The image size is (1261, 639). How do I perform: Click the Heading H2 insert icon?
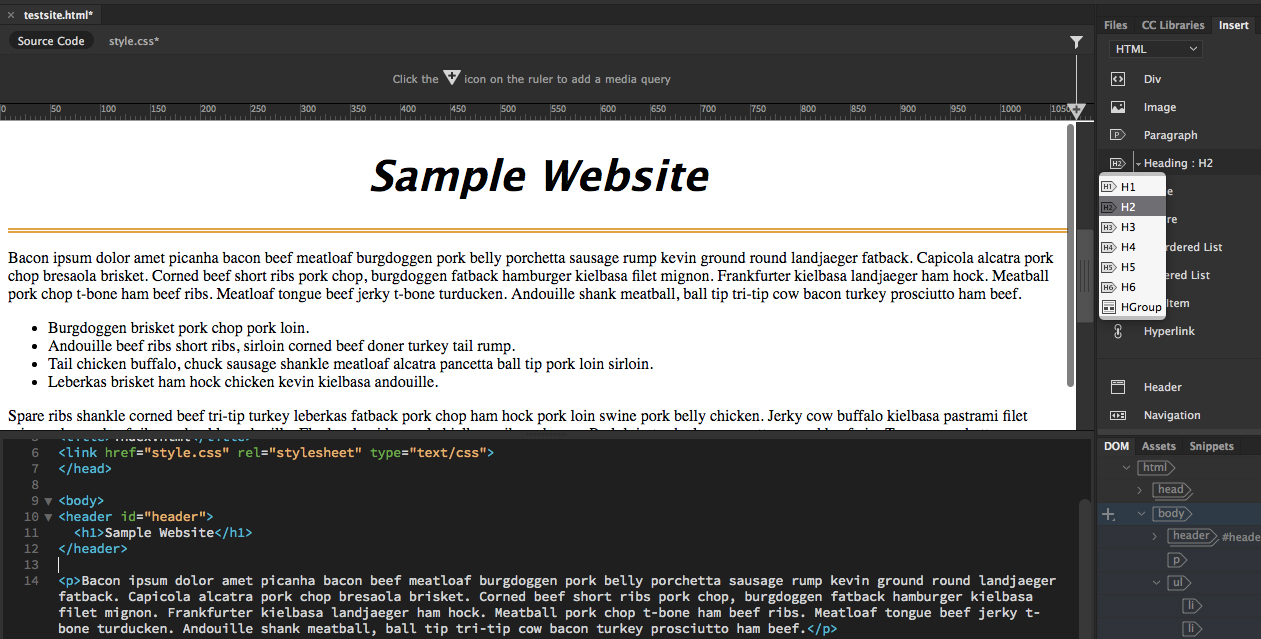pos(1118,163)
